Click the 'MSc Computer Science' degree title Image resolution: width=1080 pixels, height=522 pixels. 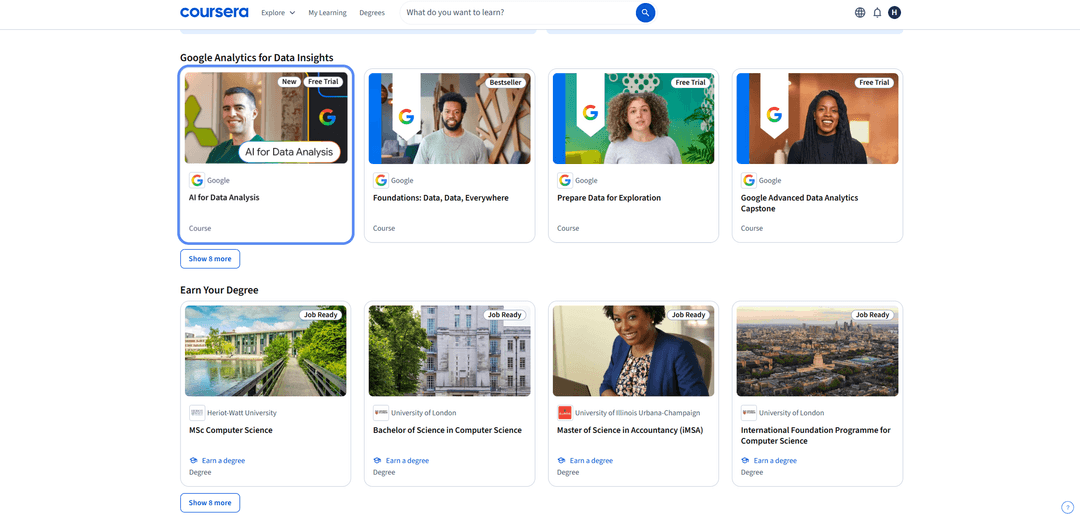231,430
